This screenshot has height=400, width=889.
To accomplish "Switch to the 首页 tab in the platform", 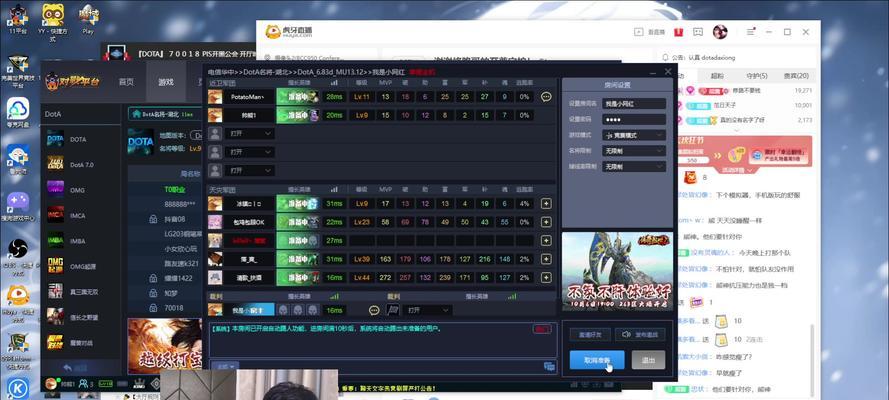I will (126, 82).
